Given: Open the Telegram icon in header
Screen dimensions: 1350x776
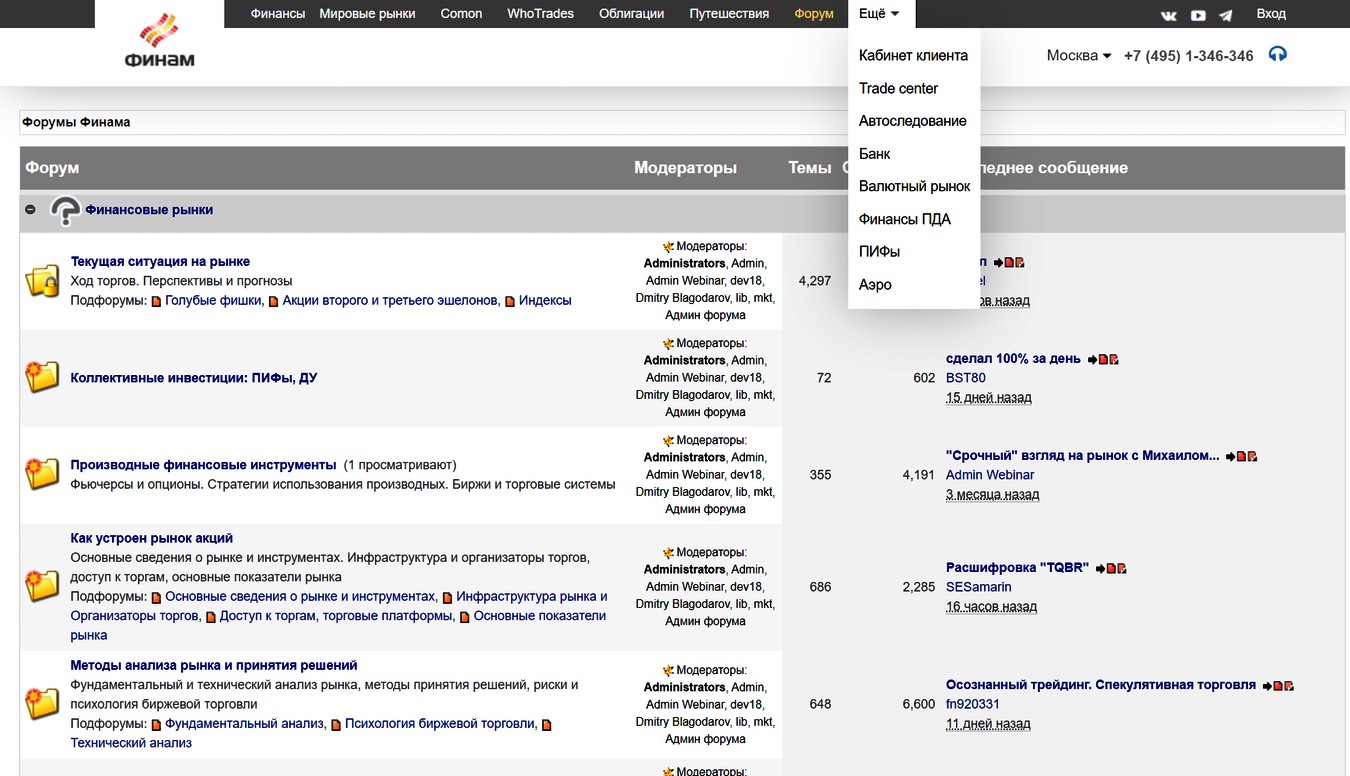Looking at the screenshot, I should click(x=1226, y=15).
